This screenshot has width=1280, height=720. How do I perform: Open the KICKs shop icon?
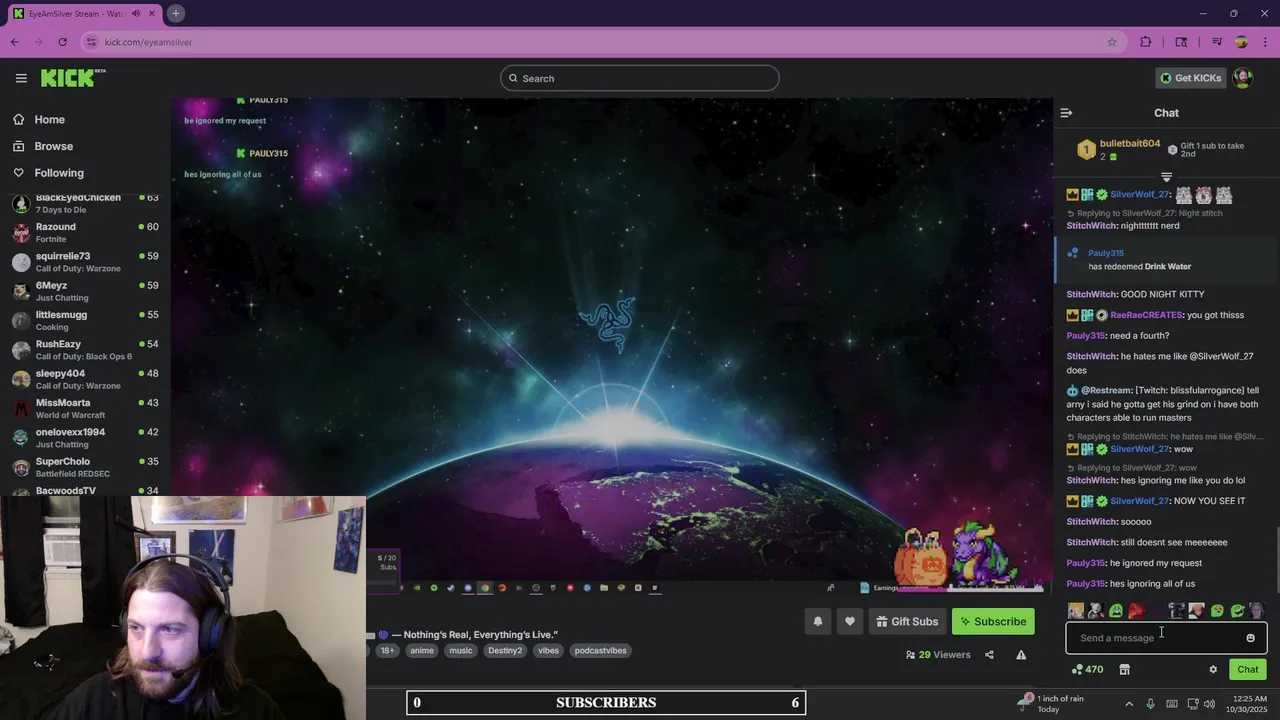click(x=1124, y=670)
